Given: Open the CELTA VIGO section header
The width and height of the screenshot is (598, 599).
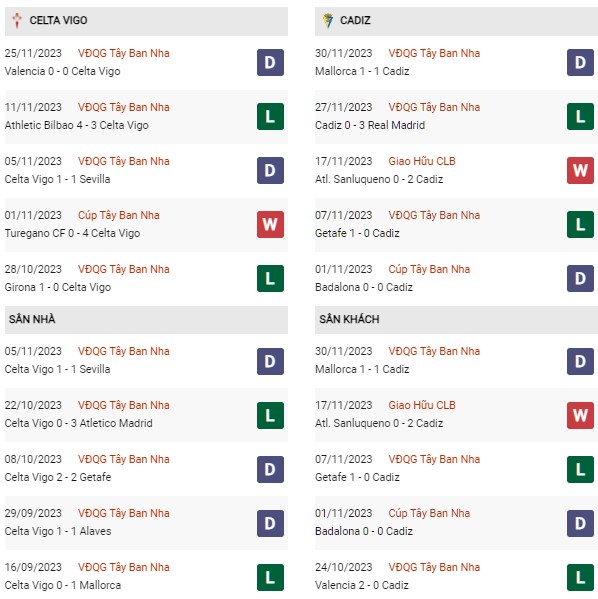Looking at the screenshot, I should [146, 21].
